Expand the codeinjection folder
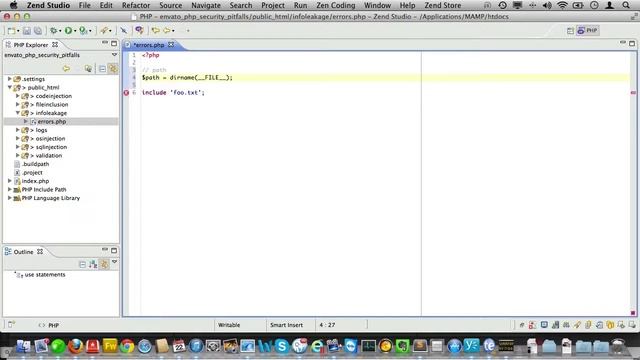The width and height of the screenshot is (640, 360). (18, 96)
